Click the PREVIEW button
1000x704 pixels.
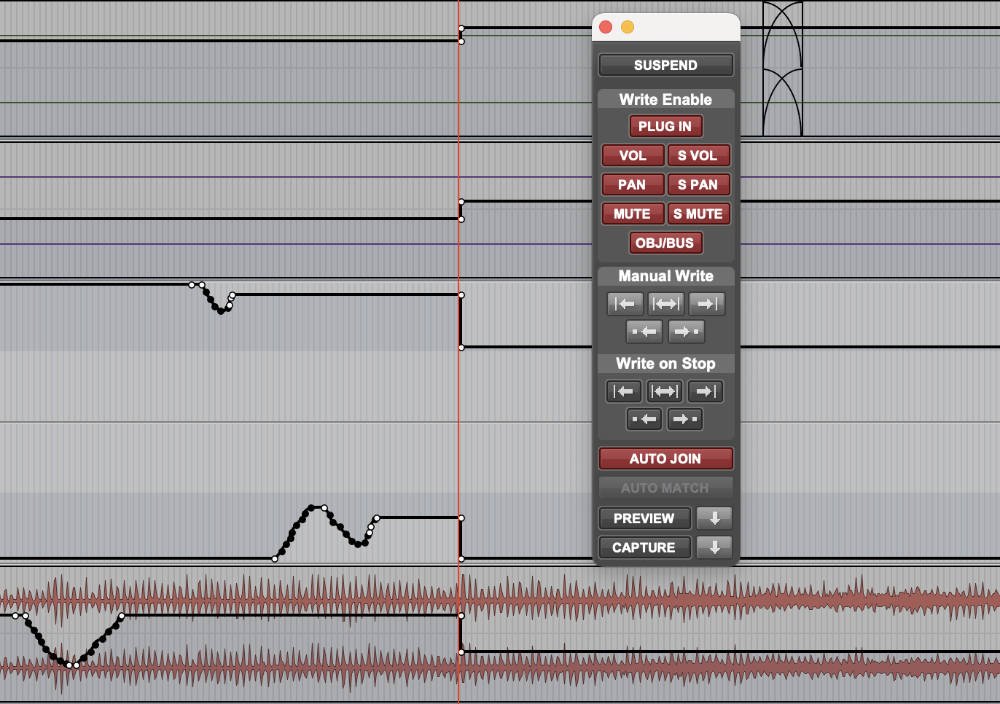pos(644,518)
